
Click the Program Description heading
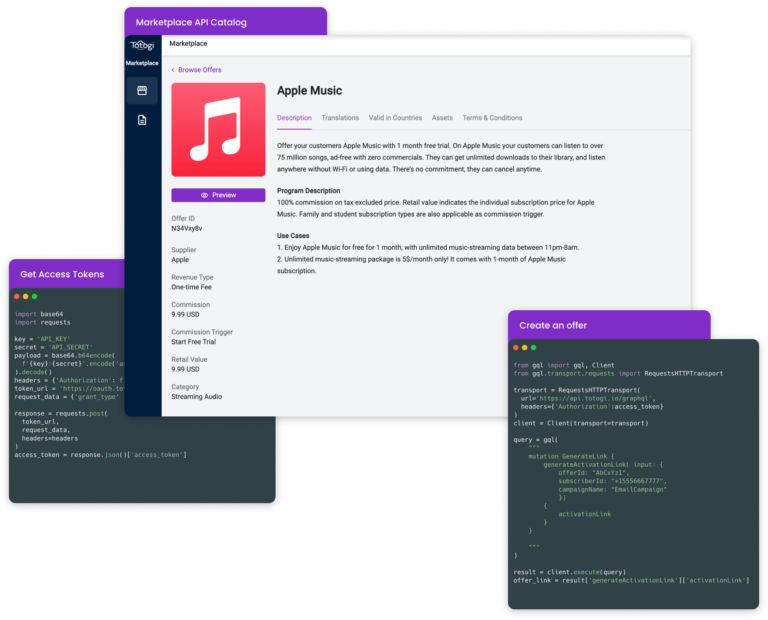[x=309, y=191]
